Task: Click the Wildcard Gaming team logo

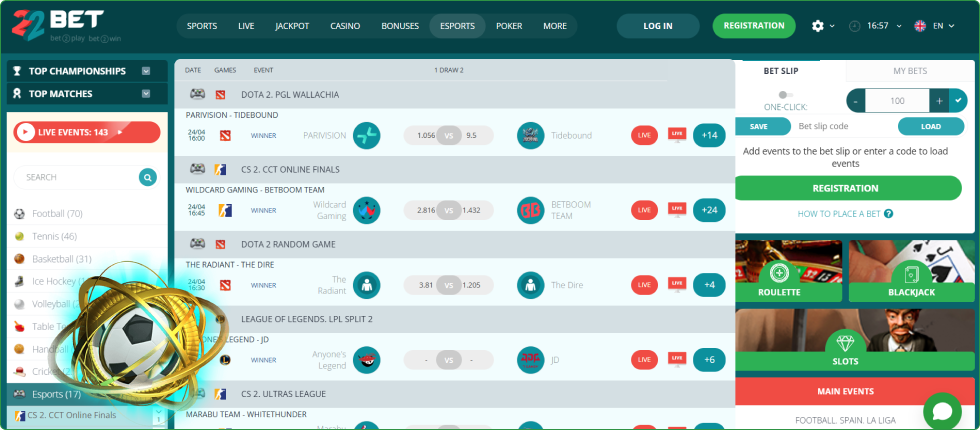Action: coord(366,211)
